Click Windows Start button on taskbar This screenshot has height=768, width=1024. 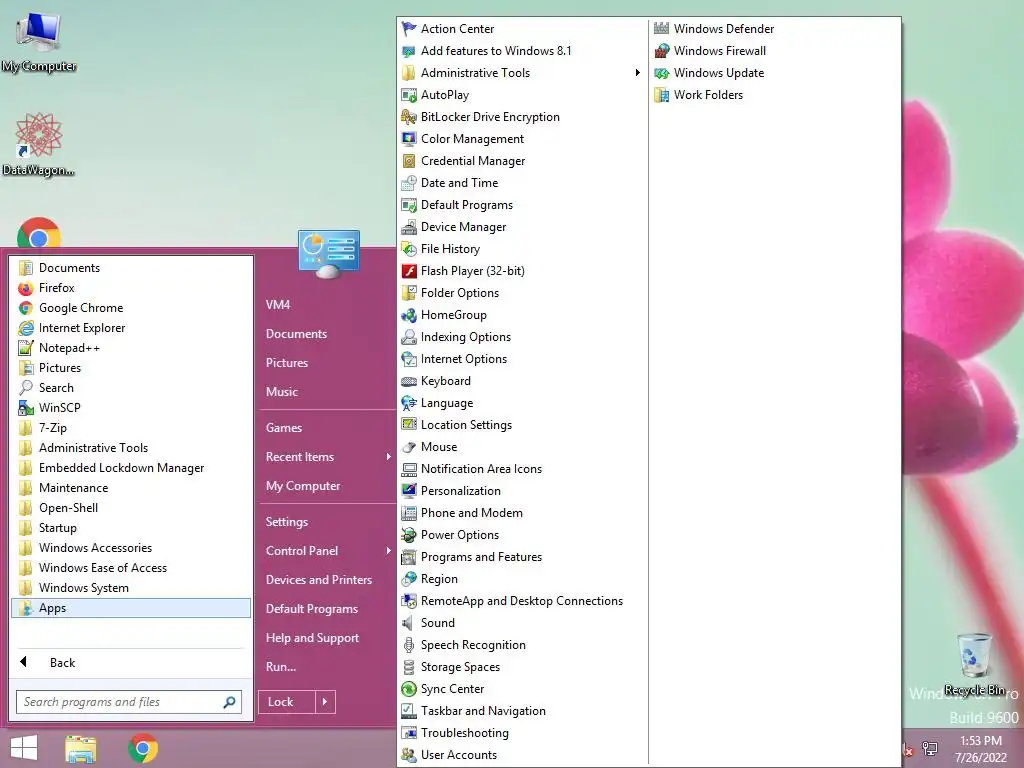[24, 748]
